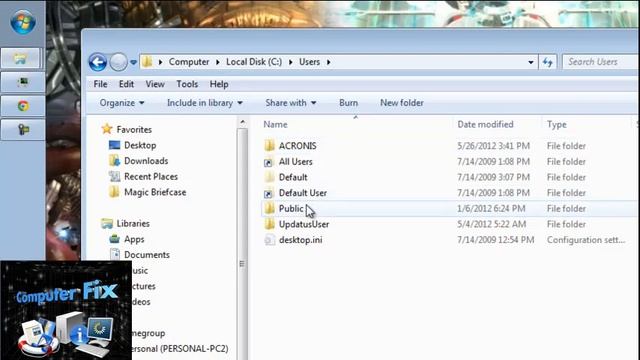Open the Windows Explorer taskbar button
Screen dimensions: 640x360
21,59
